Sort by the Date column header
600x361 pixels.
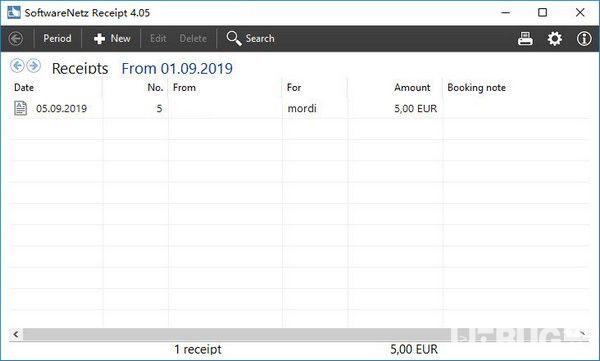(24, 88)
